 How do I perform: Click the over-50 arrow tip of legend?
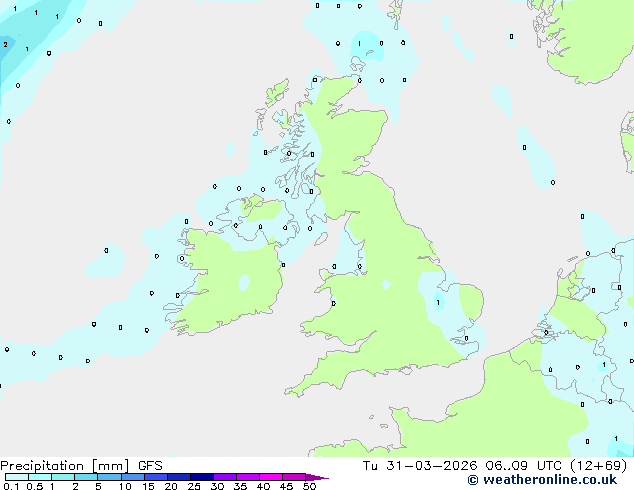click(317, 477)
